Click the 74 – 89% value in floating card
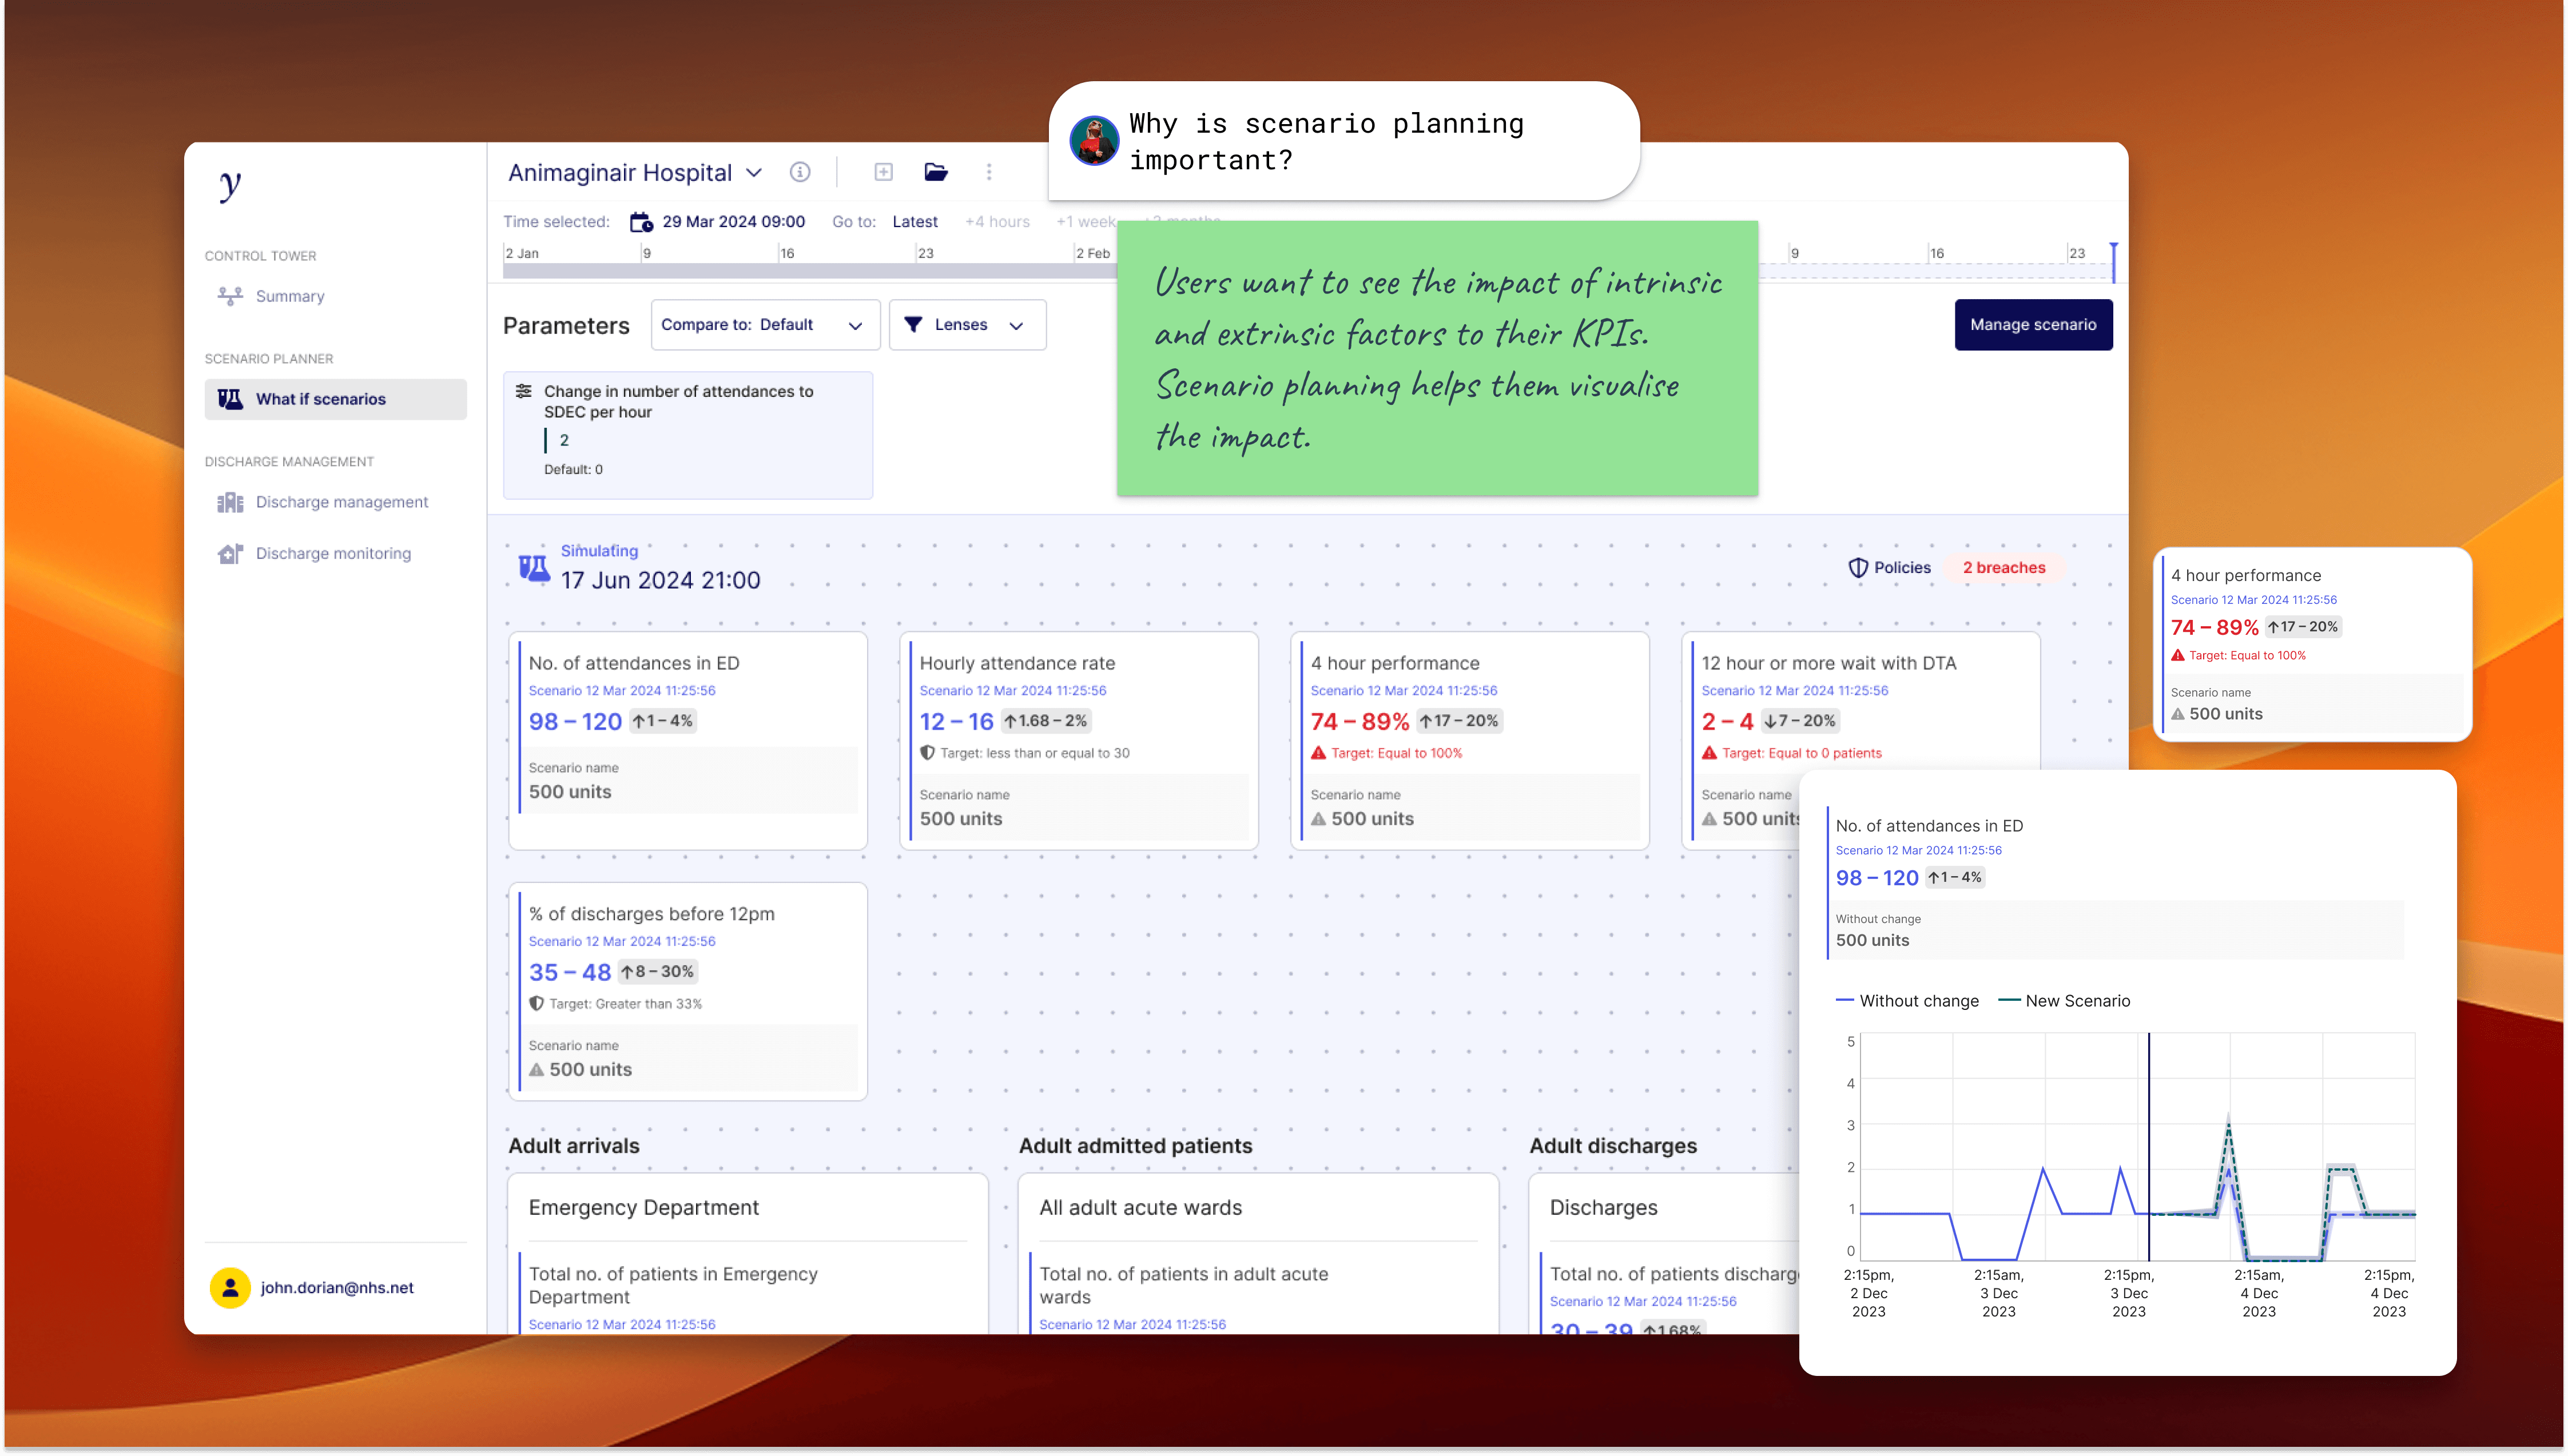Viewport: 2568px width, 1456px height. pyautogui.click(x=2214, y=628)
